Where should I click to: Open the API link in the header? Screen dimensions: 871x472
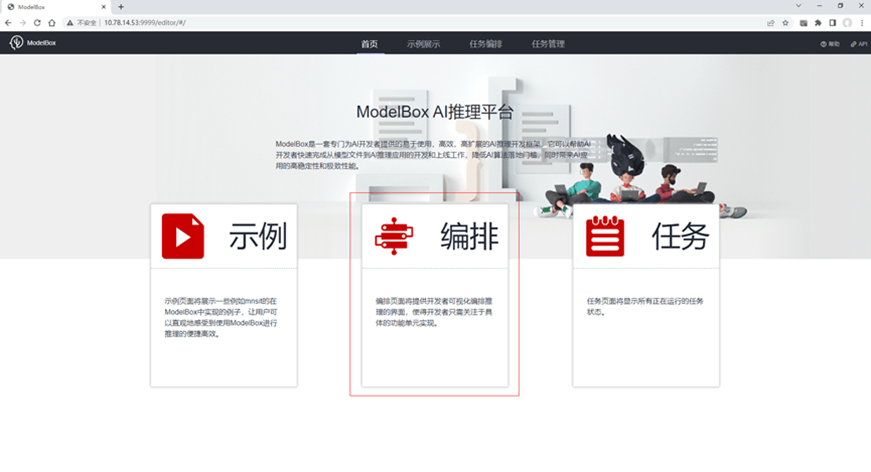pyautogui.click(x=859, y=44)
